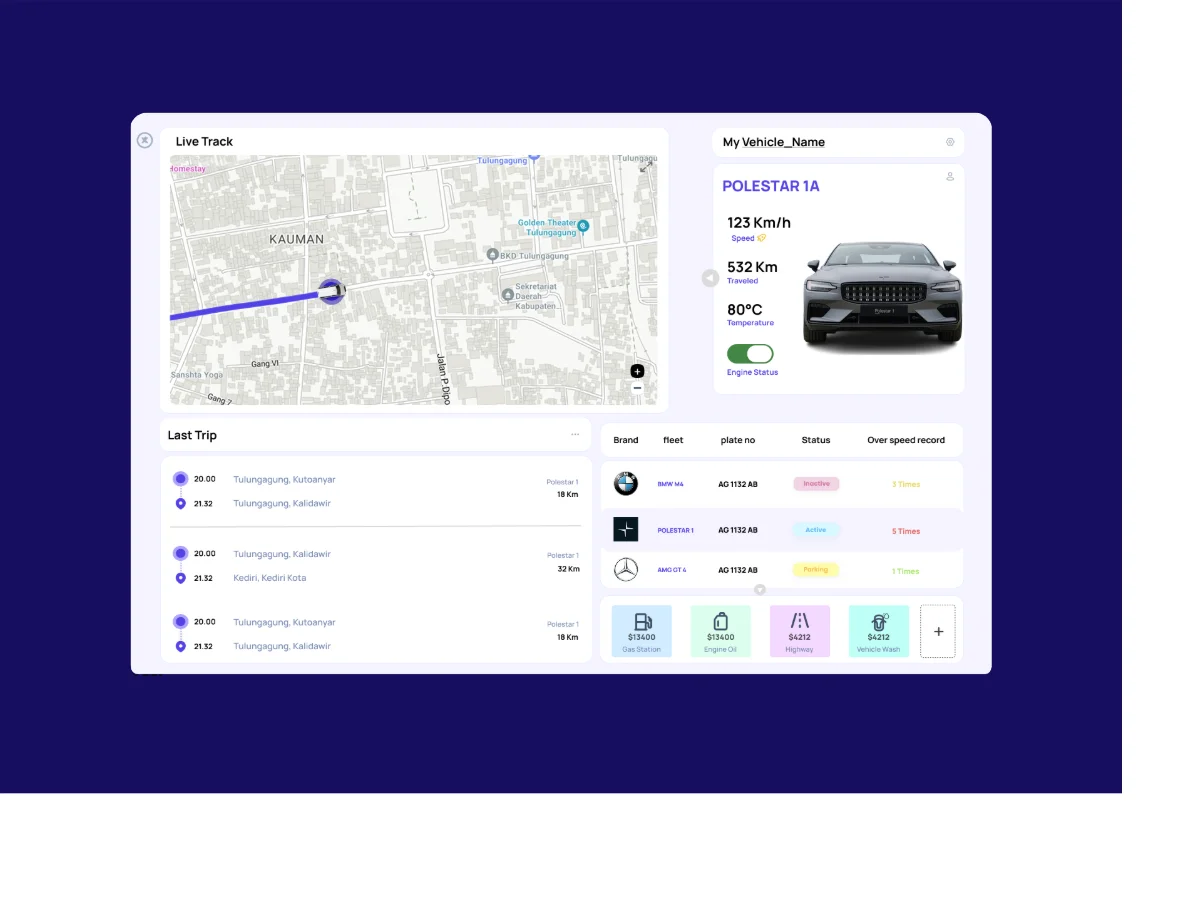Click the 80°C temperature value
Viewport: 1200px width, 900px height.
[745, 310]
